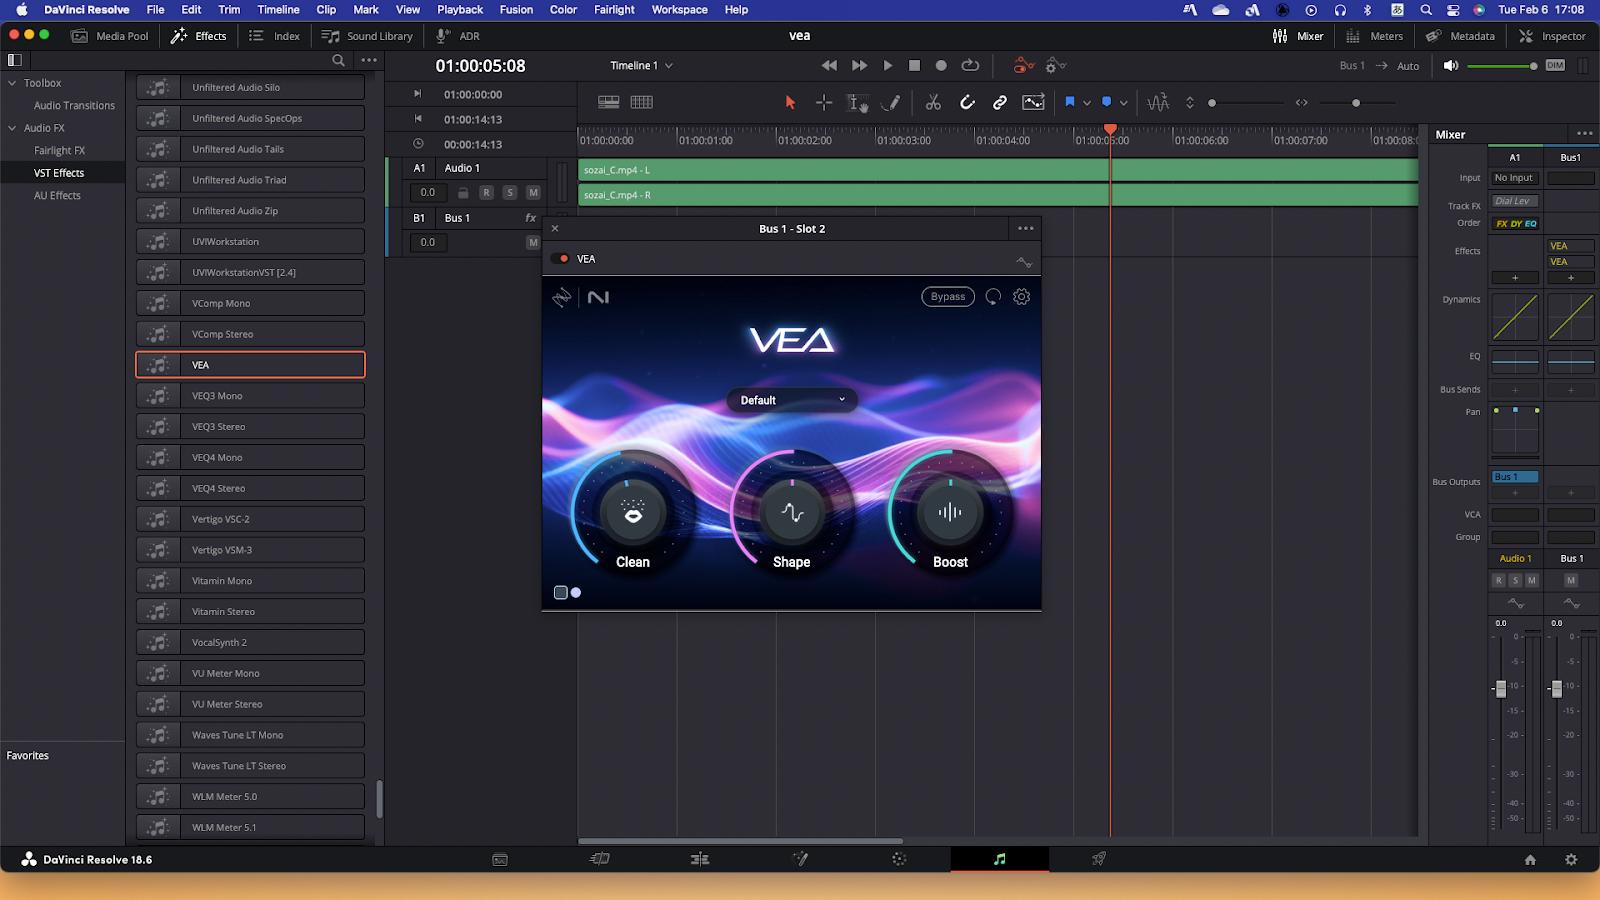Select Fairlight FX category
Screen dimensions: 1600x900
[x=59, y=150]
